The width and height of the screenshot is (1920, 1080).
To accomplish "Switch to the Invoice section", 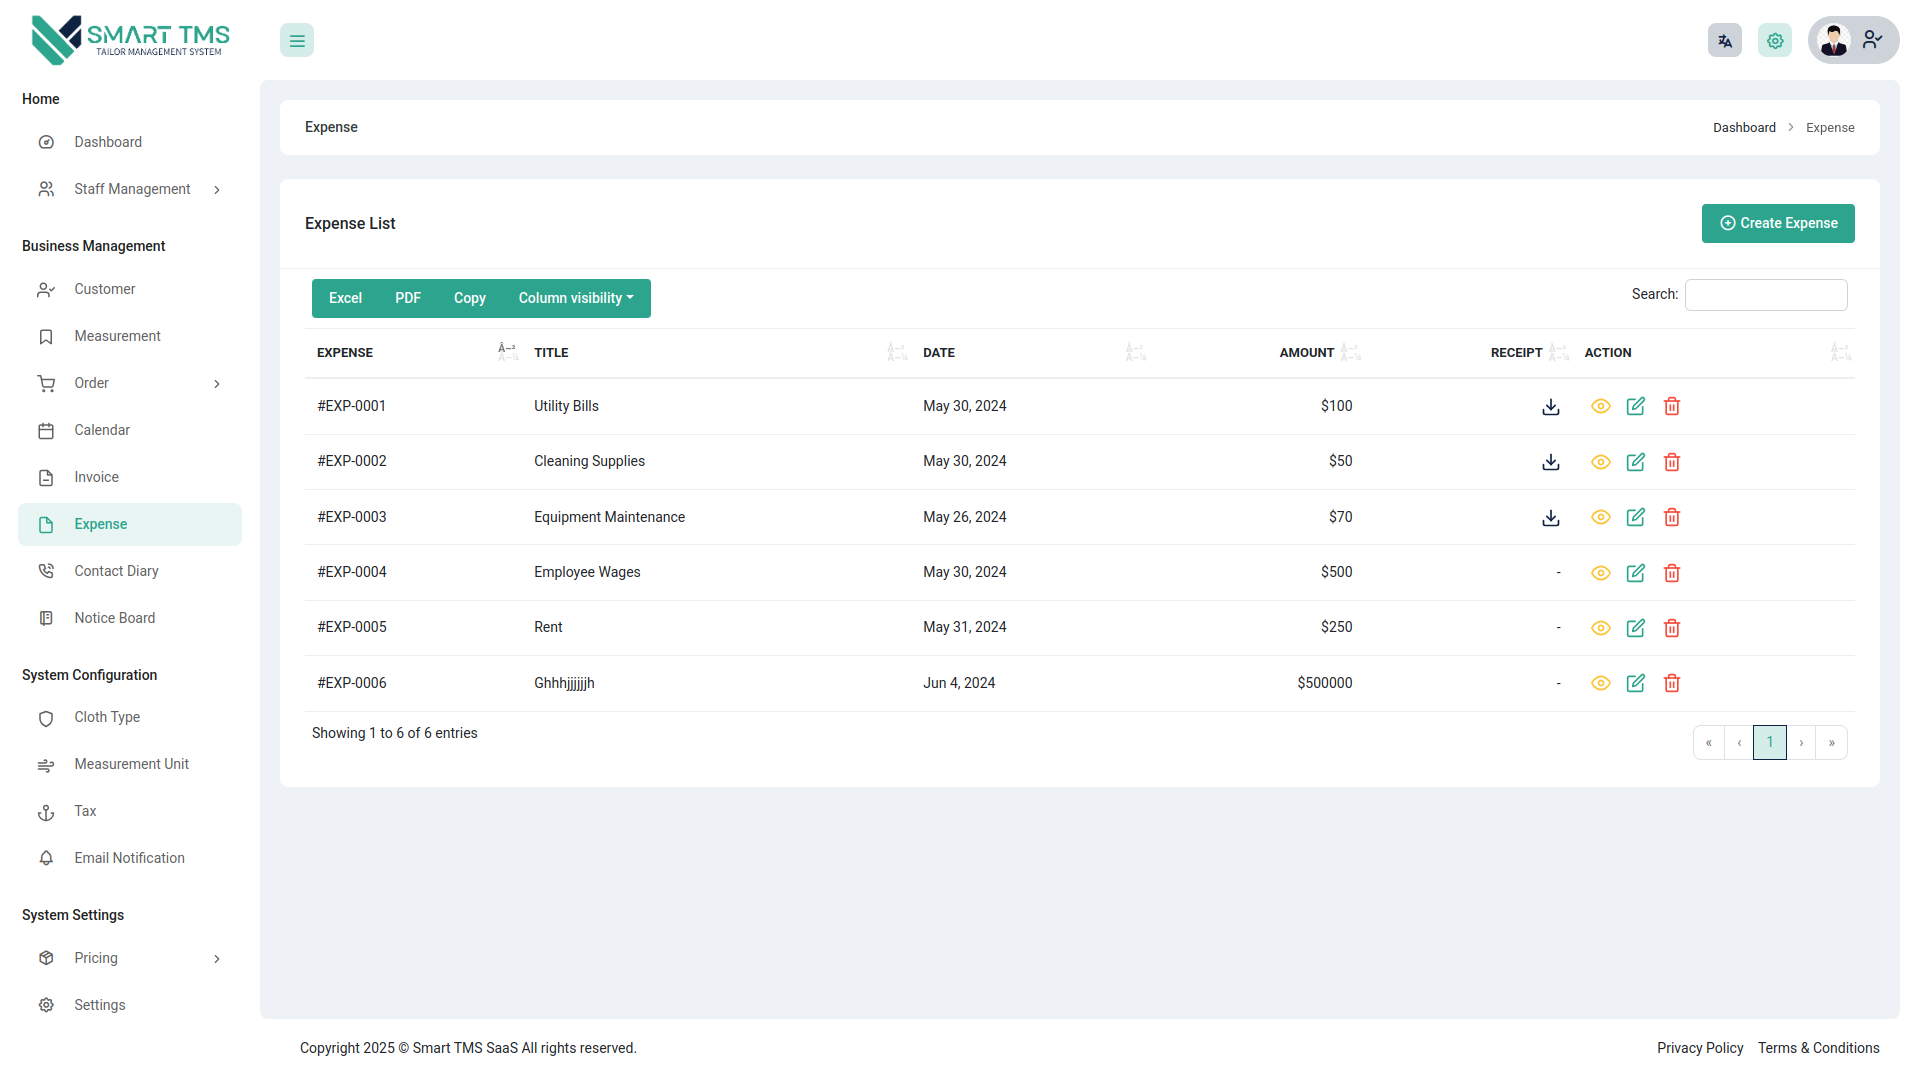I will (x=96, y=477).
